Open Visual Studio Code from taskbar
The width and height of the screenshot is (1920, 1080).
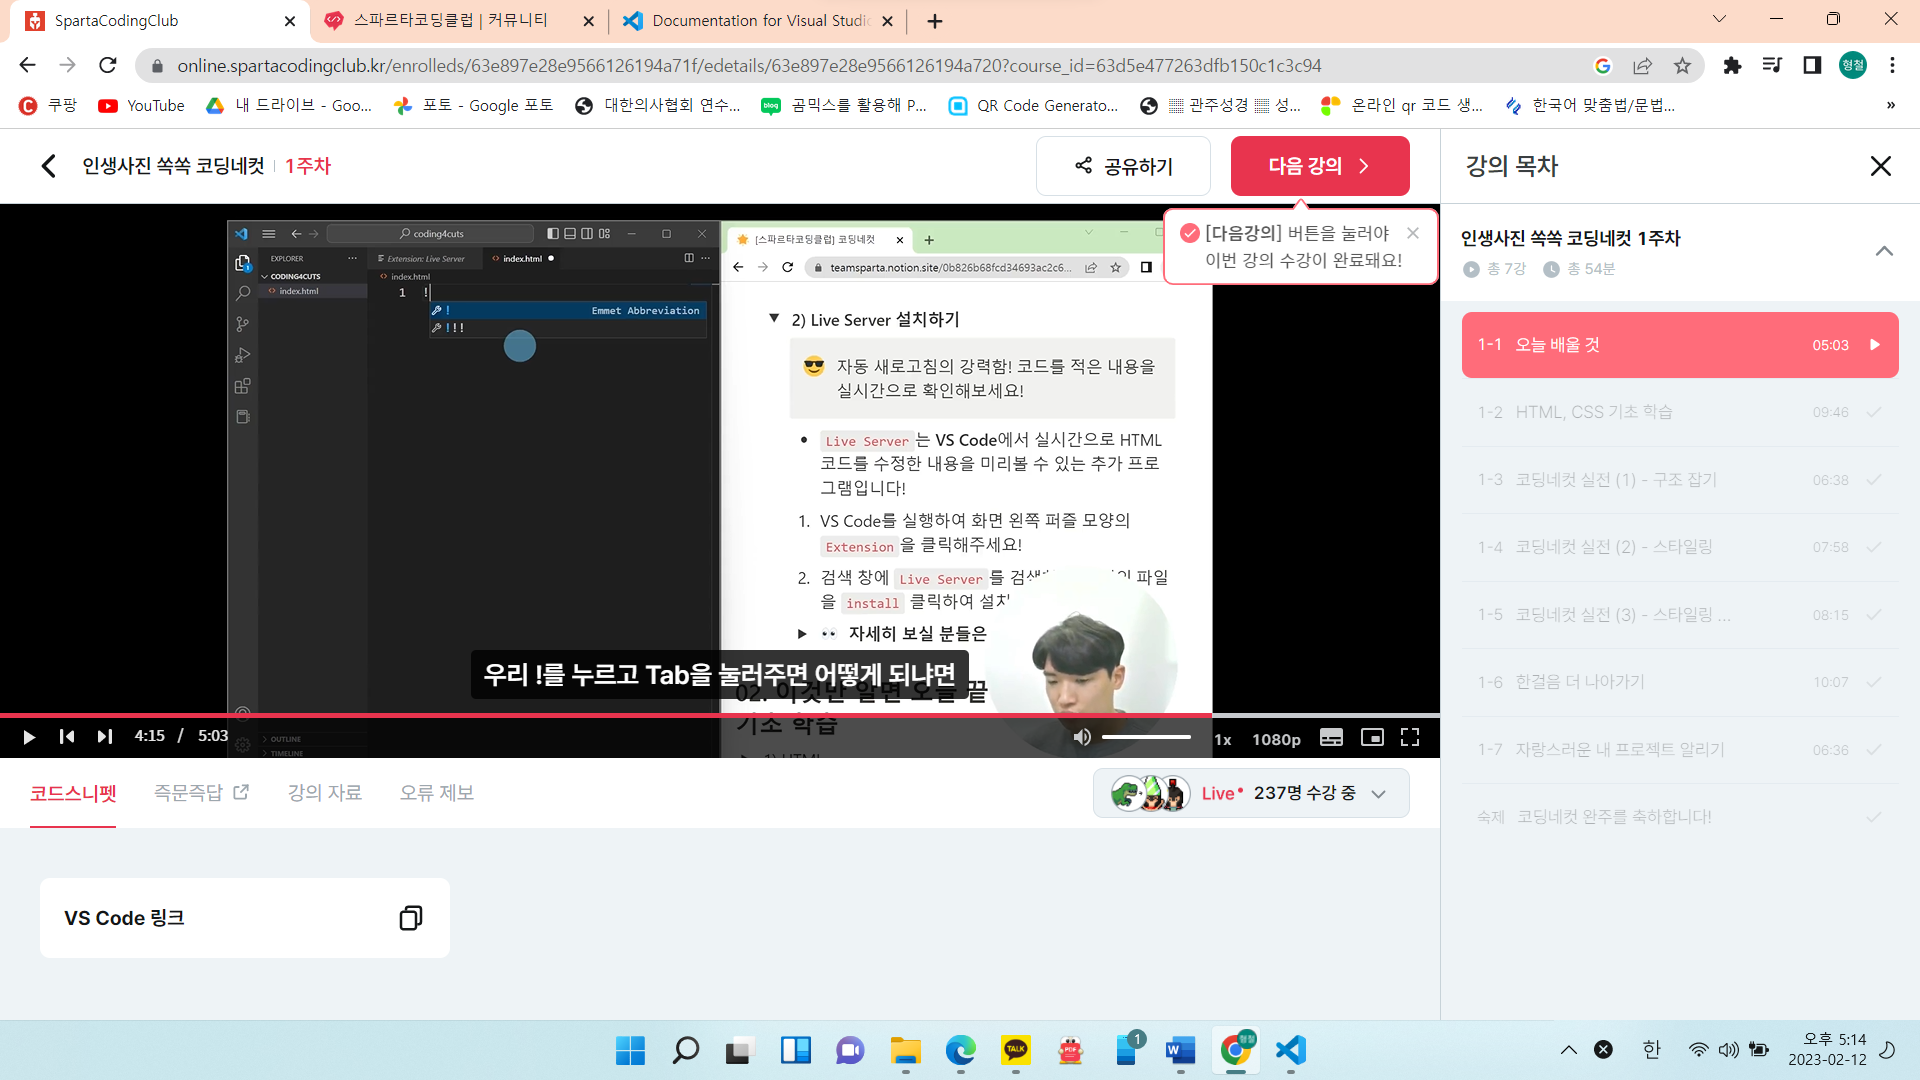point(1290,1050)
